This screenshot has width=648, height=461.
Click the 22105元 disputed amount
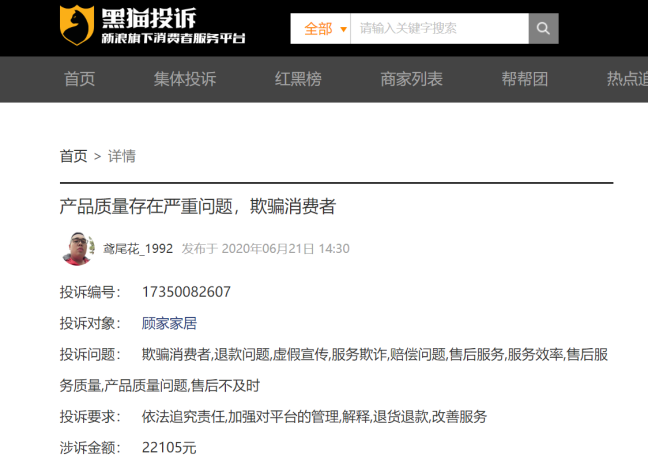(169, 447)
